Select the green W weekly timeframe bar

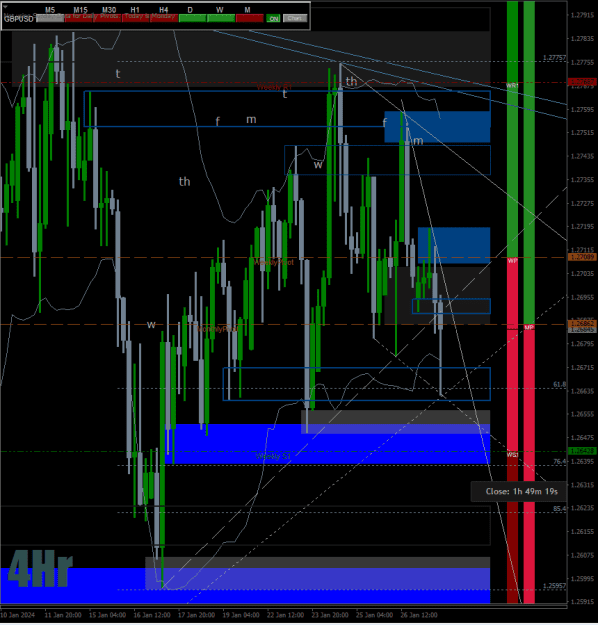click(221, 18)
